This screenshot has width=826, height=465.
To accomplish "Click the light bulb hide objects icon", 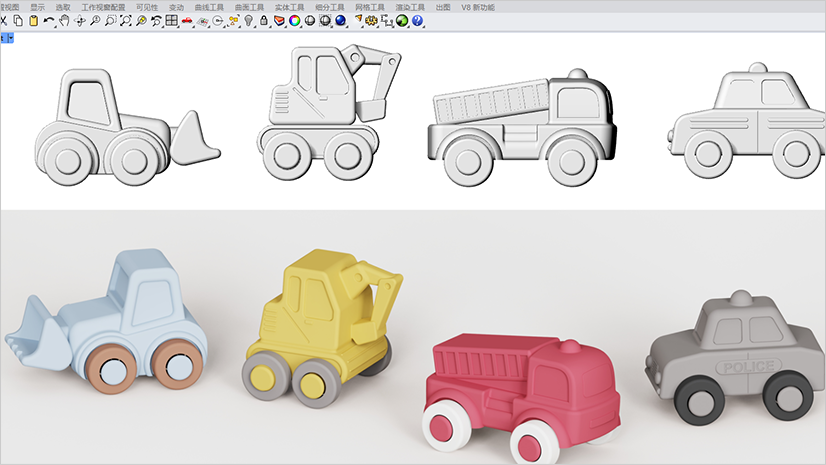I will click(x=248, y=20).
